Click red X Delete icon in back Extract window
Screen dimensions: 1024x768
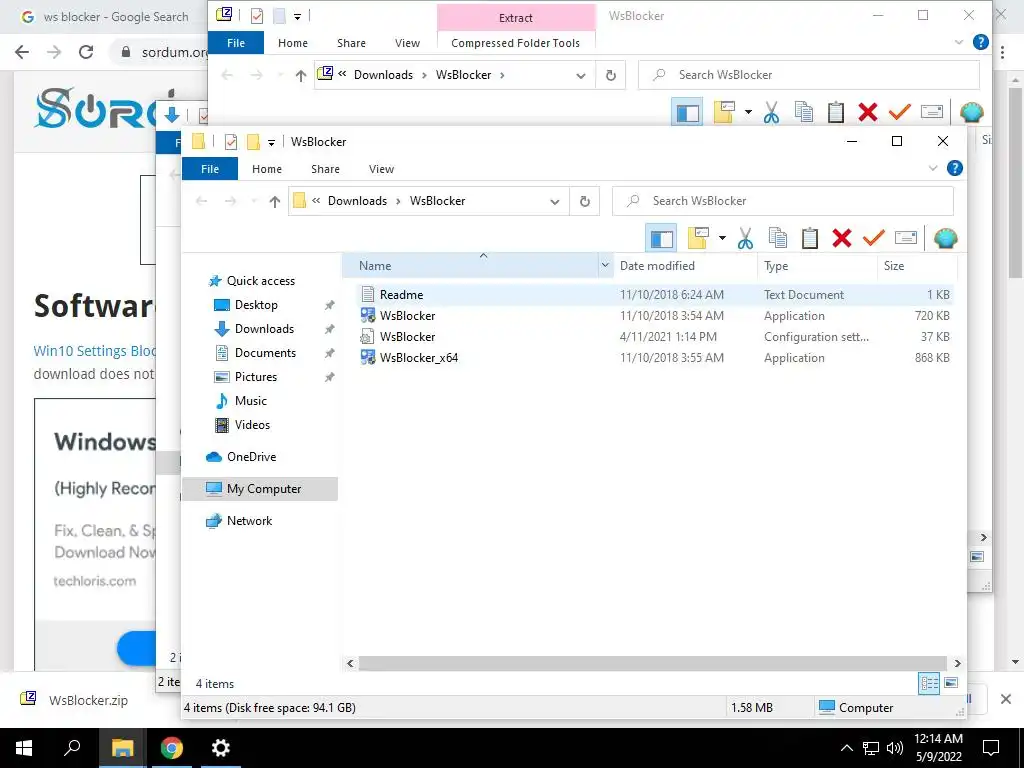pos(868,112)
